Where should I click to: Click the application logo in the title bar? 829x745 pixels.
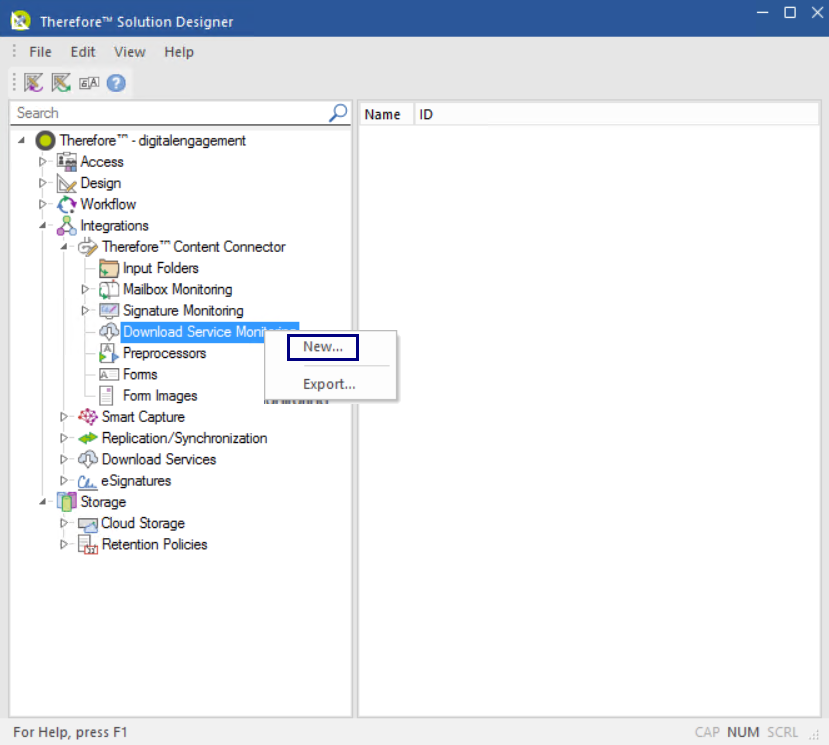pyautogui.click(x=21, y=21)
